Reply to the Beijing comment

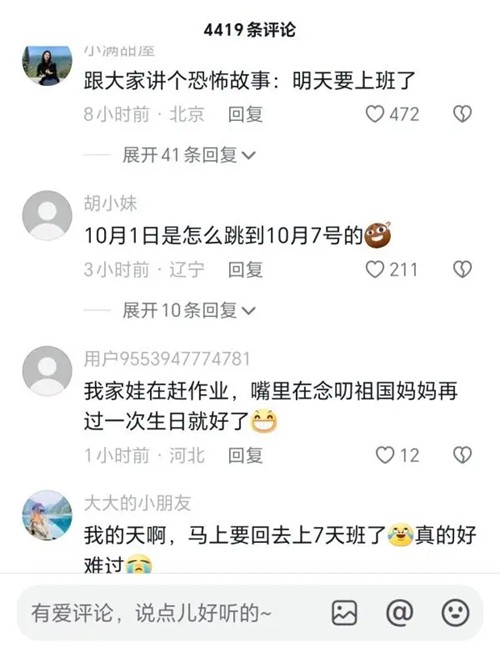coord(245,114)
